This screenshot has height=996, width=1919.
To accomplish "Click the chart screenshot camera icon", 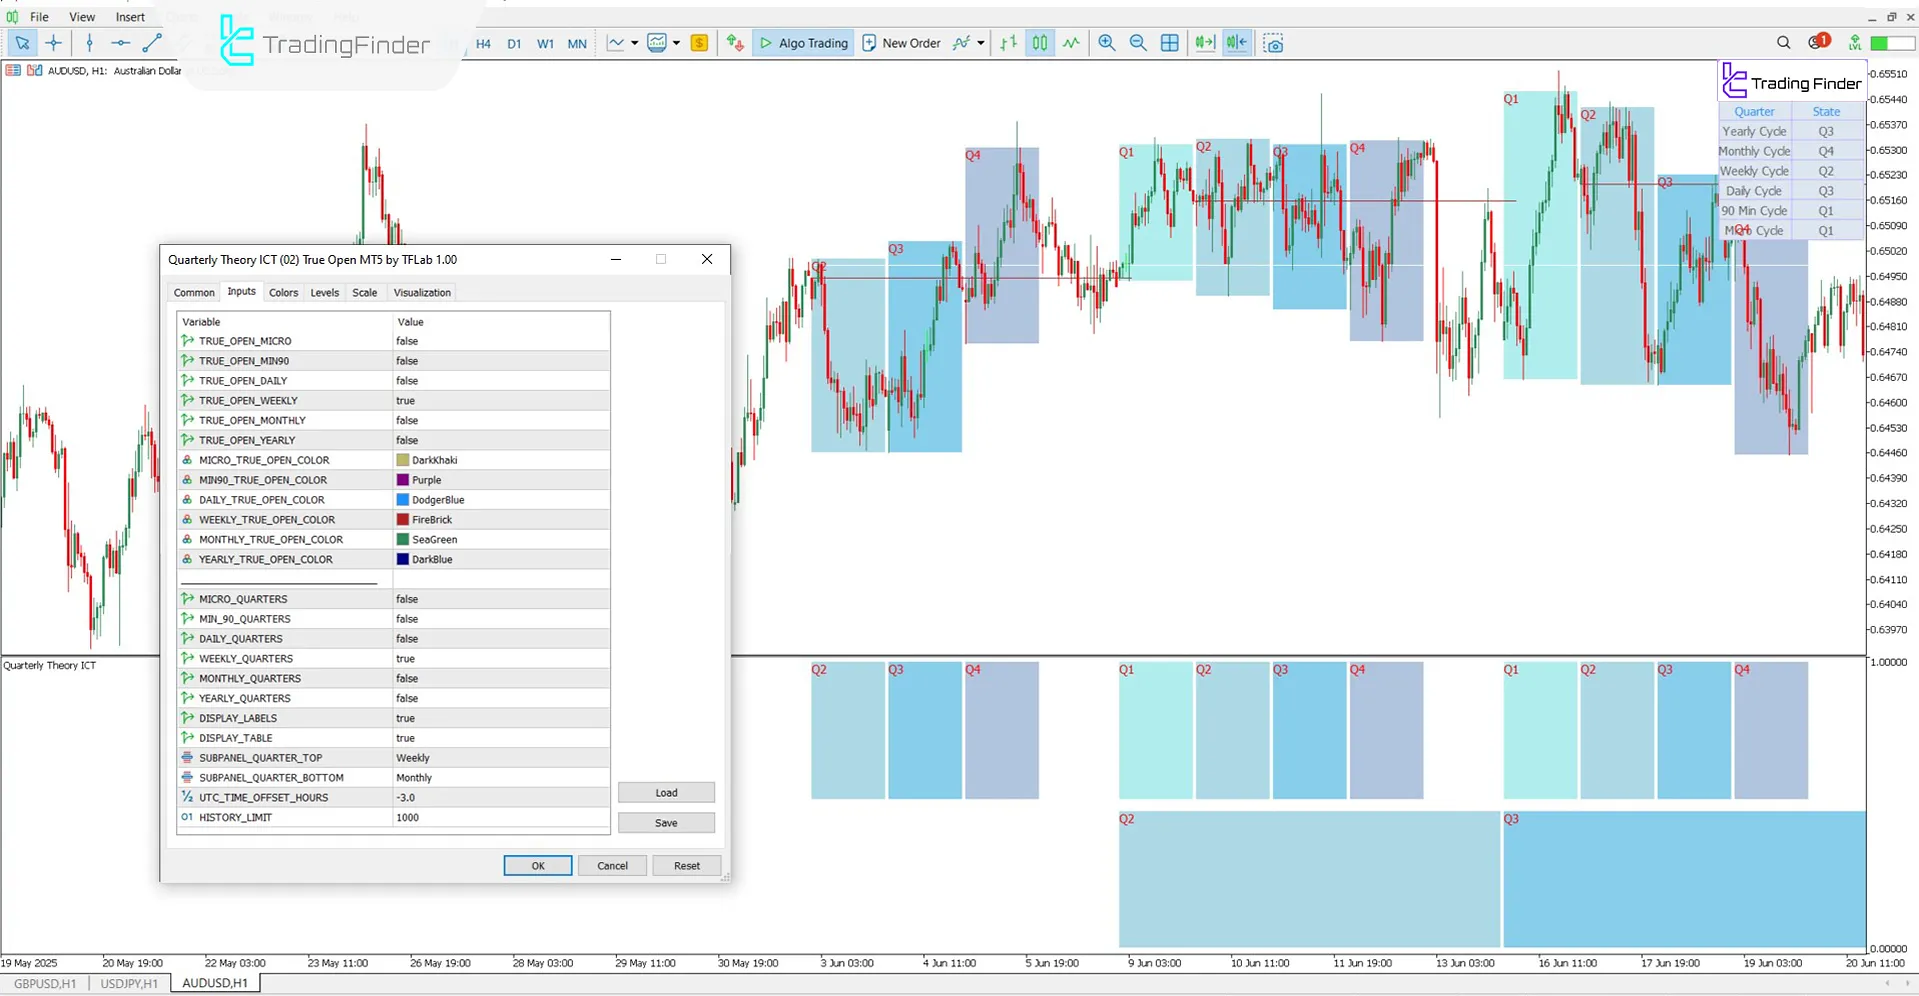I will [x=1272, y=43].
